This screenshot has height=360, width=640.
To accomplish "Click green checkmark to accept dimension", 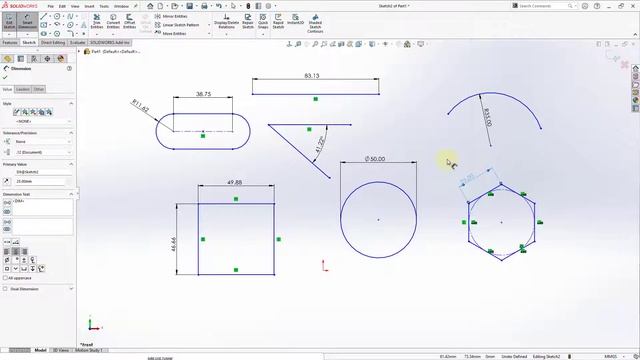I will pos(5,77).
